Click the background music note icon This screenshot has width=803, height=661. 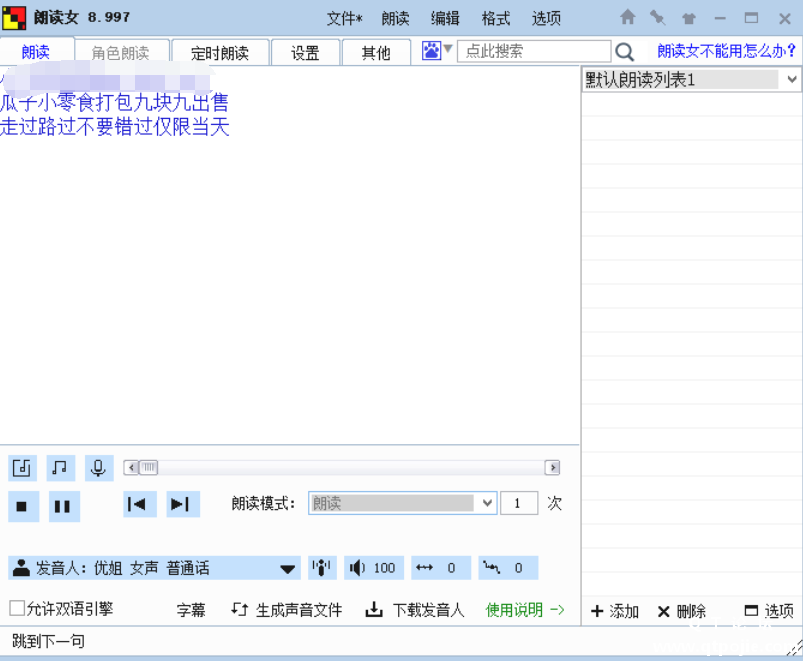coord(60,468)
